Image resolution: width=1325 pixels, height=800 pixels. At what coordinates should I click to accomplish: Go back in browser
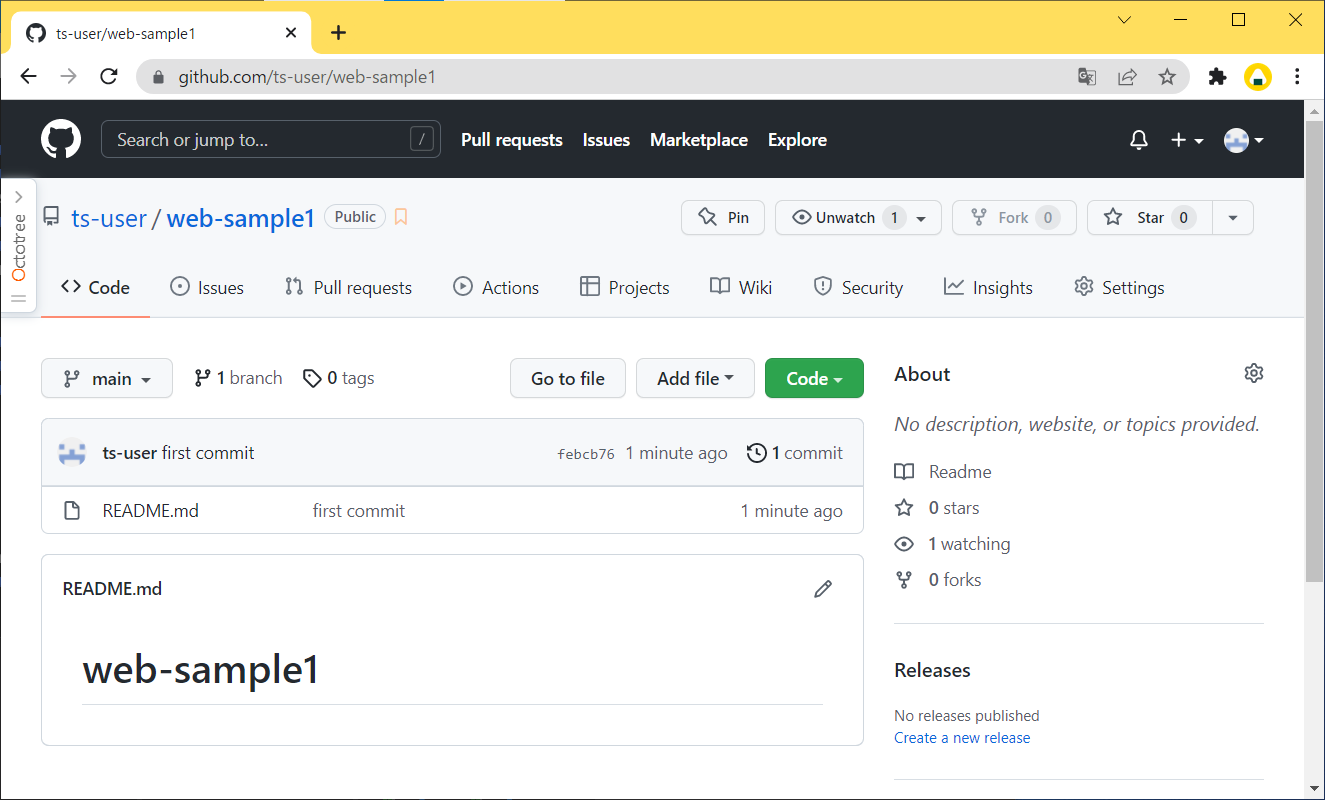point(28,77)
